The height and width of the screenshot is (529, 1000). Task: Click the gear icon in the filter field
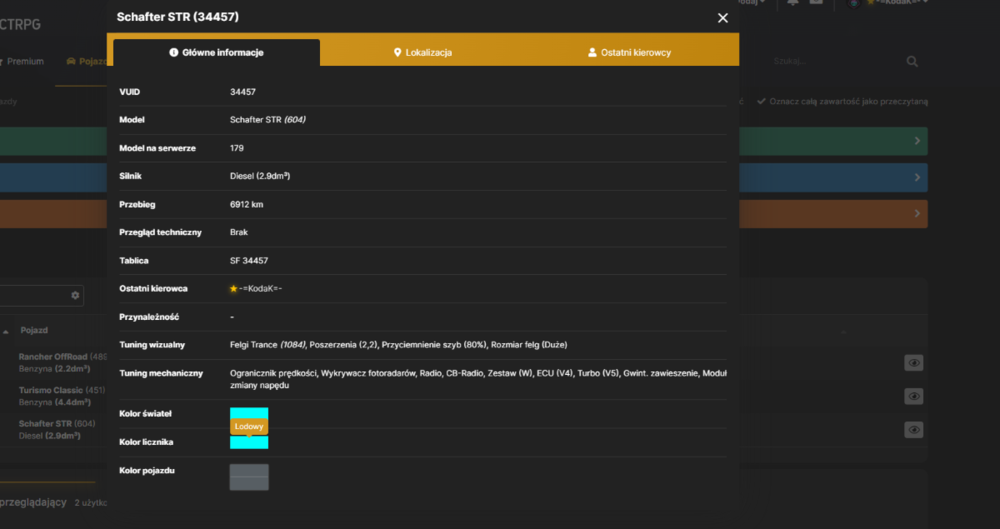(x=75, y=295)
